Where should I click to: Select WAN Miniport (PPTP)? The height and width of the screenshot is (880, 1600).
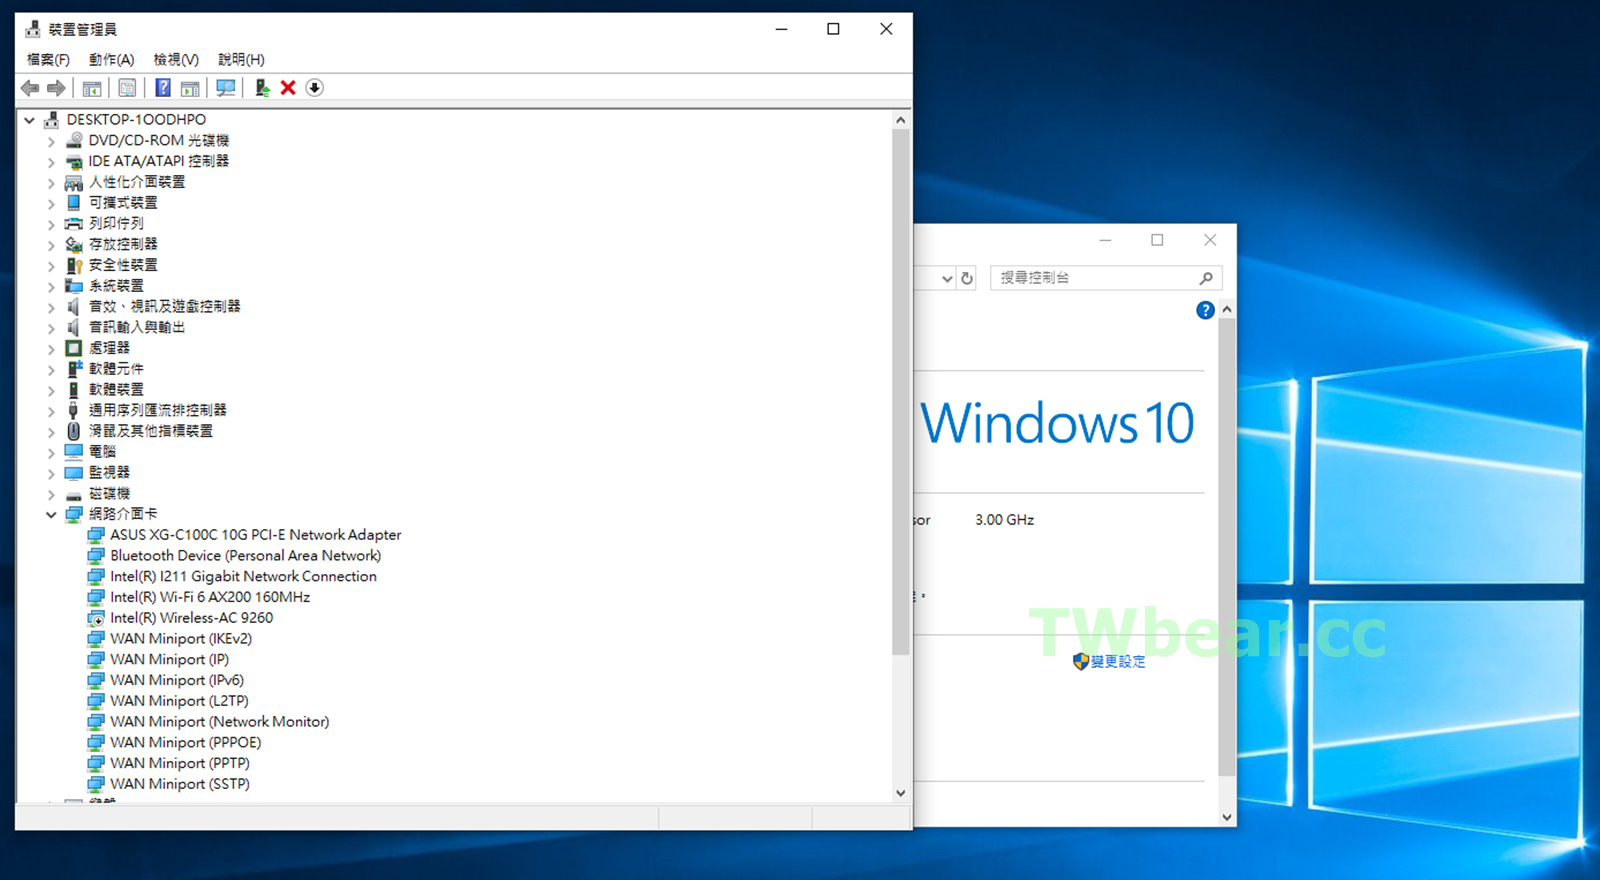point(180,763)
